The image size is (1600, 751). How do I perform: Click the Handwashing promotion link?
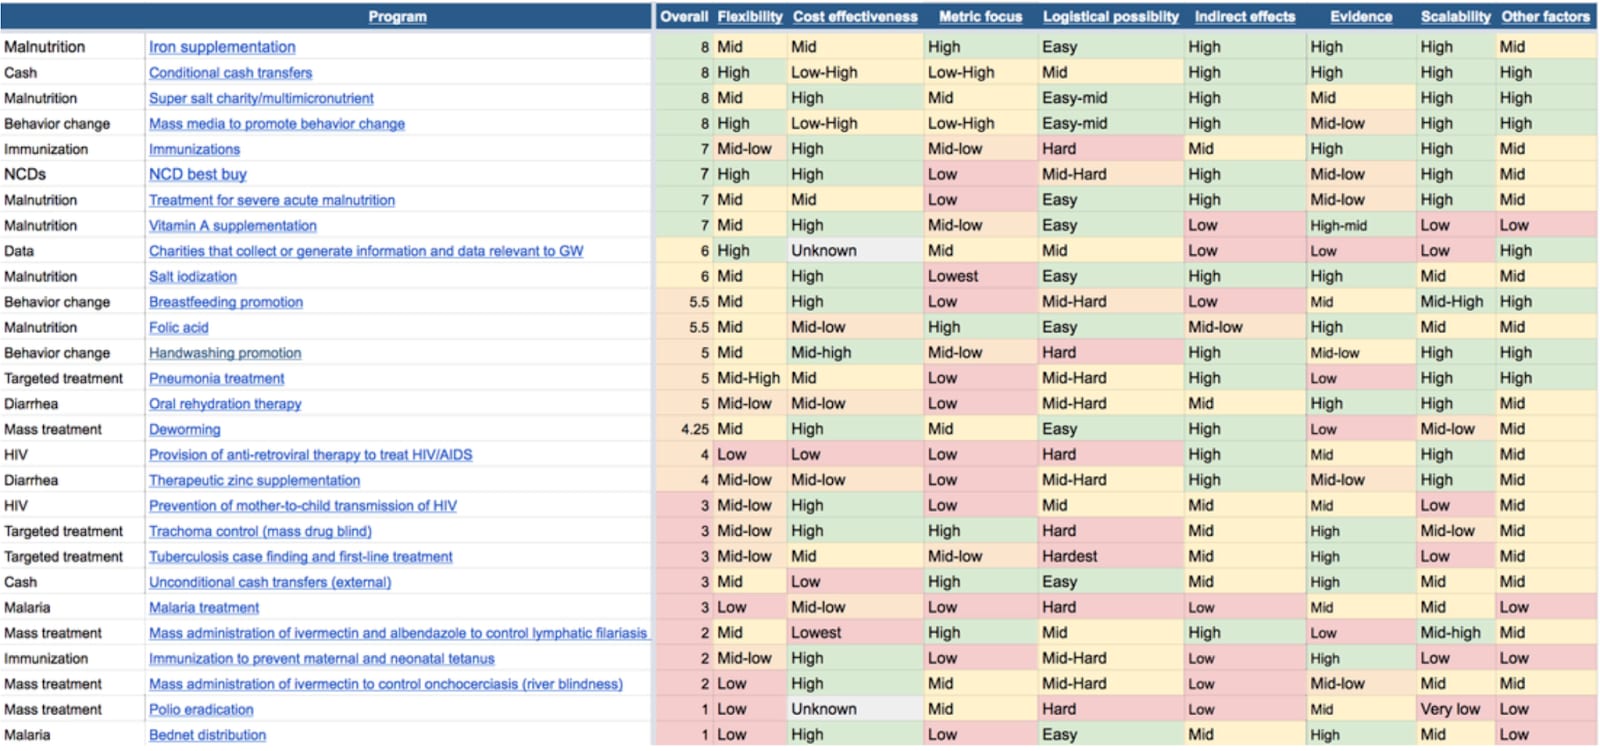[x=225, y=353]
